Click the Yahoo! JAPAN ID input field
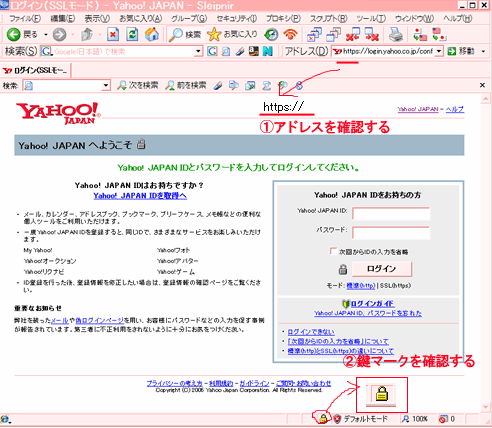Viewport: 492px width, 428px height. [391, 214]
